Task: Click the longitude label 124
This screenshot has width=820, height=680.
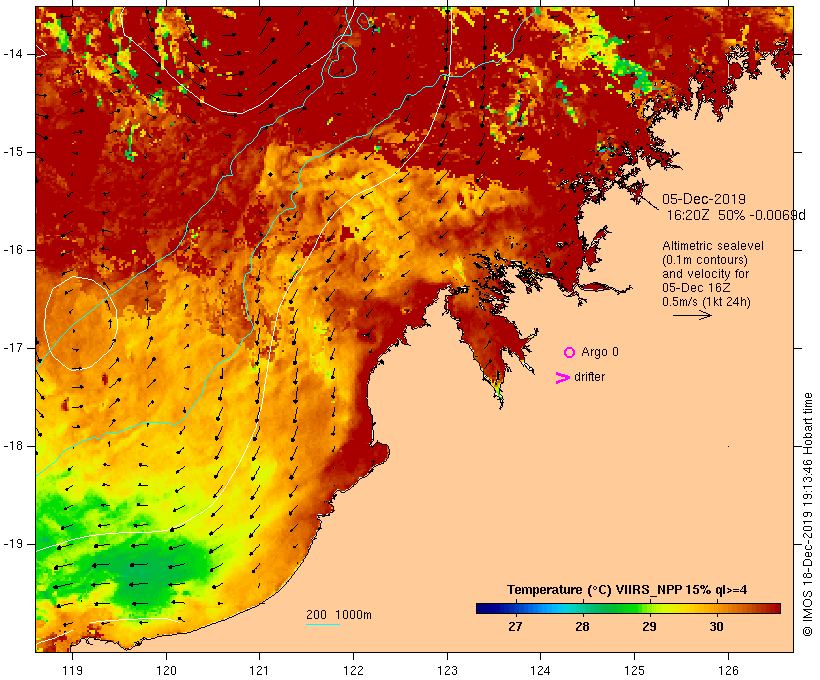Action: pos(540,671)
